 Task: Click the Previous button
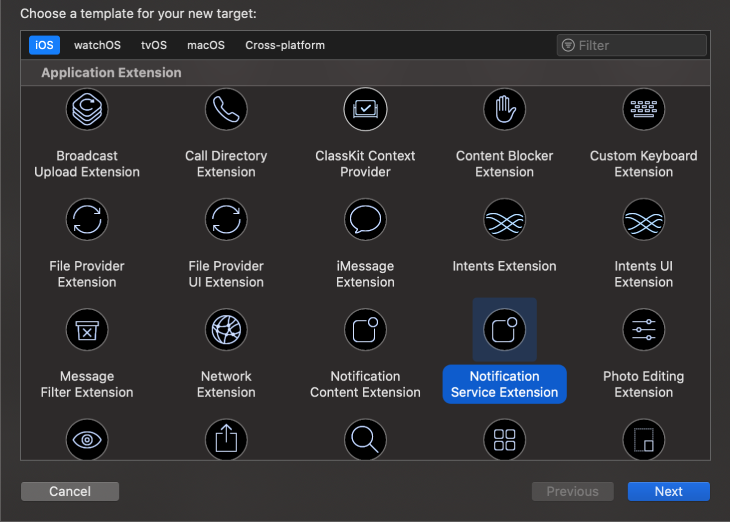coord(573,491)
